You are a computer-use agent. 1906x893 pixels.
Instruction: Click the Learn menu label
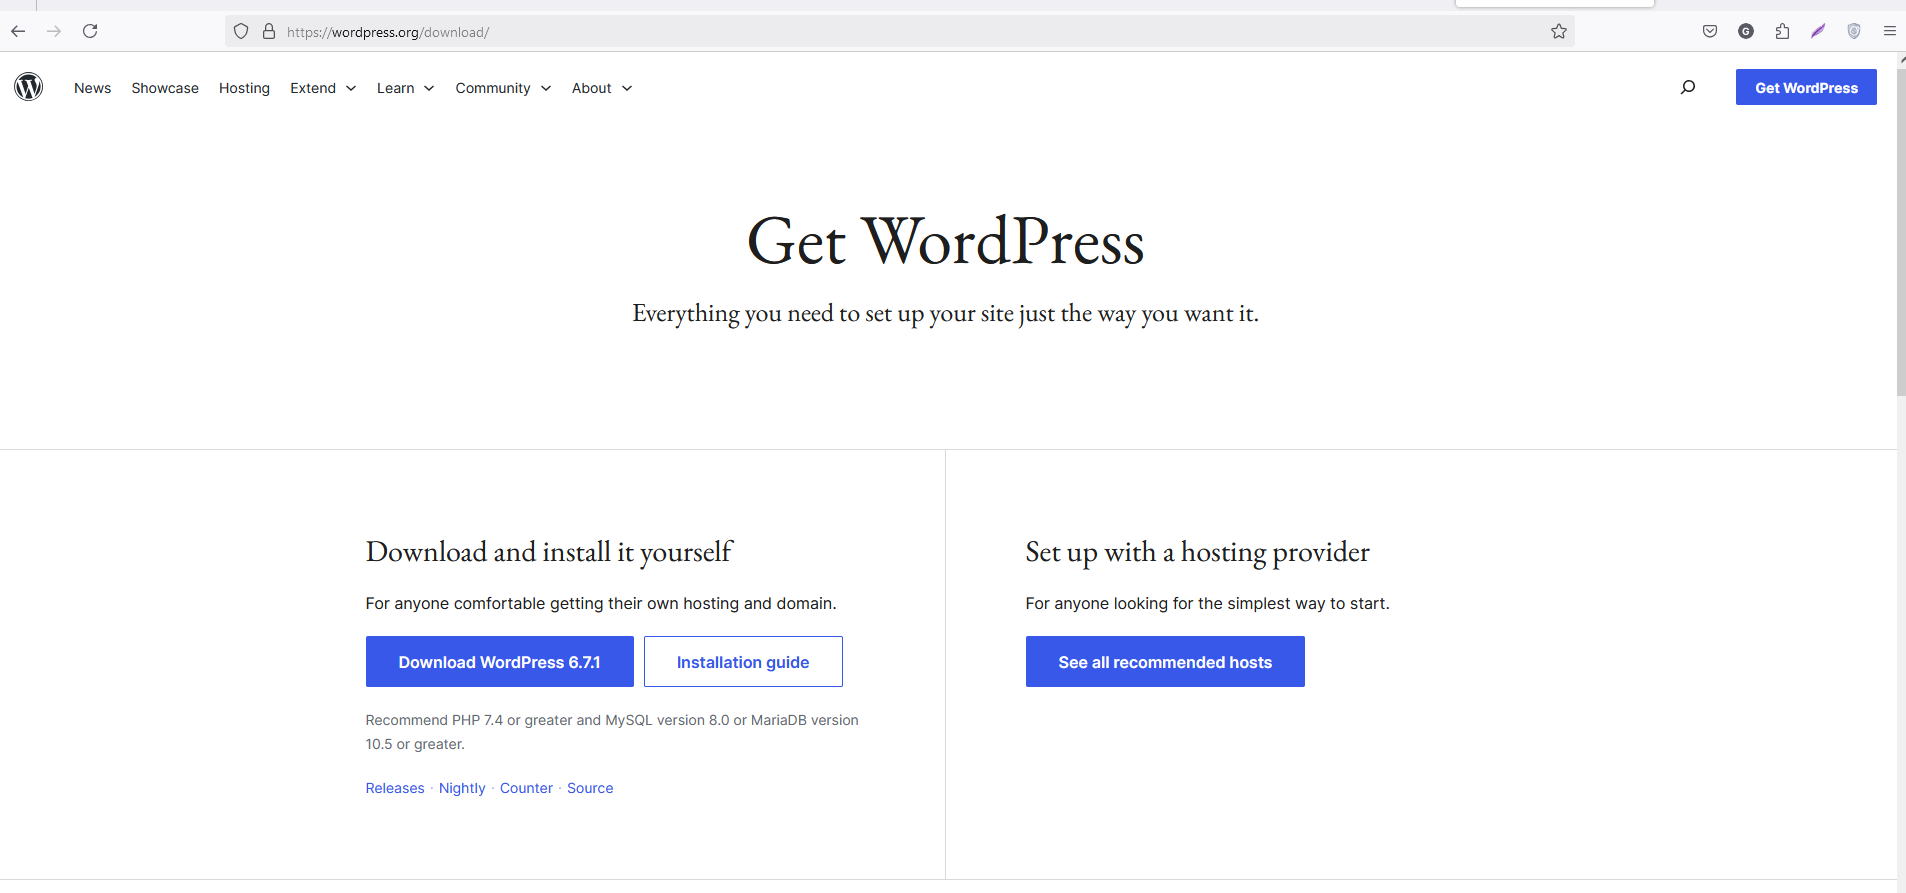[x=395, y=88]
